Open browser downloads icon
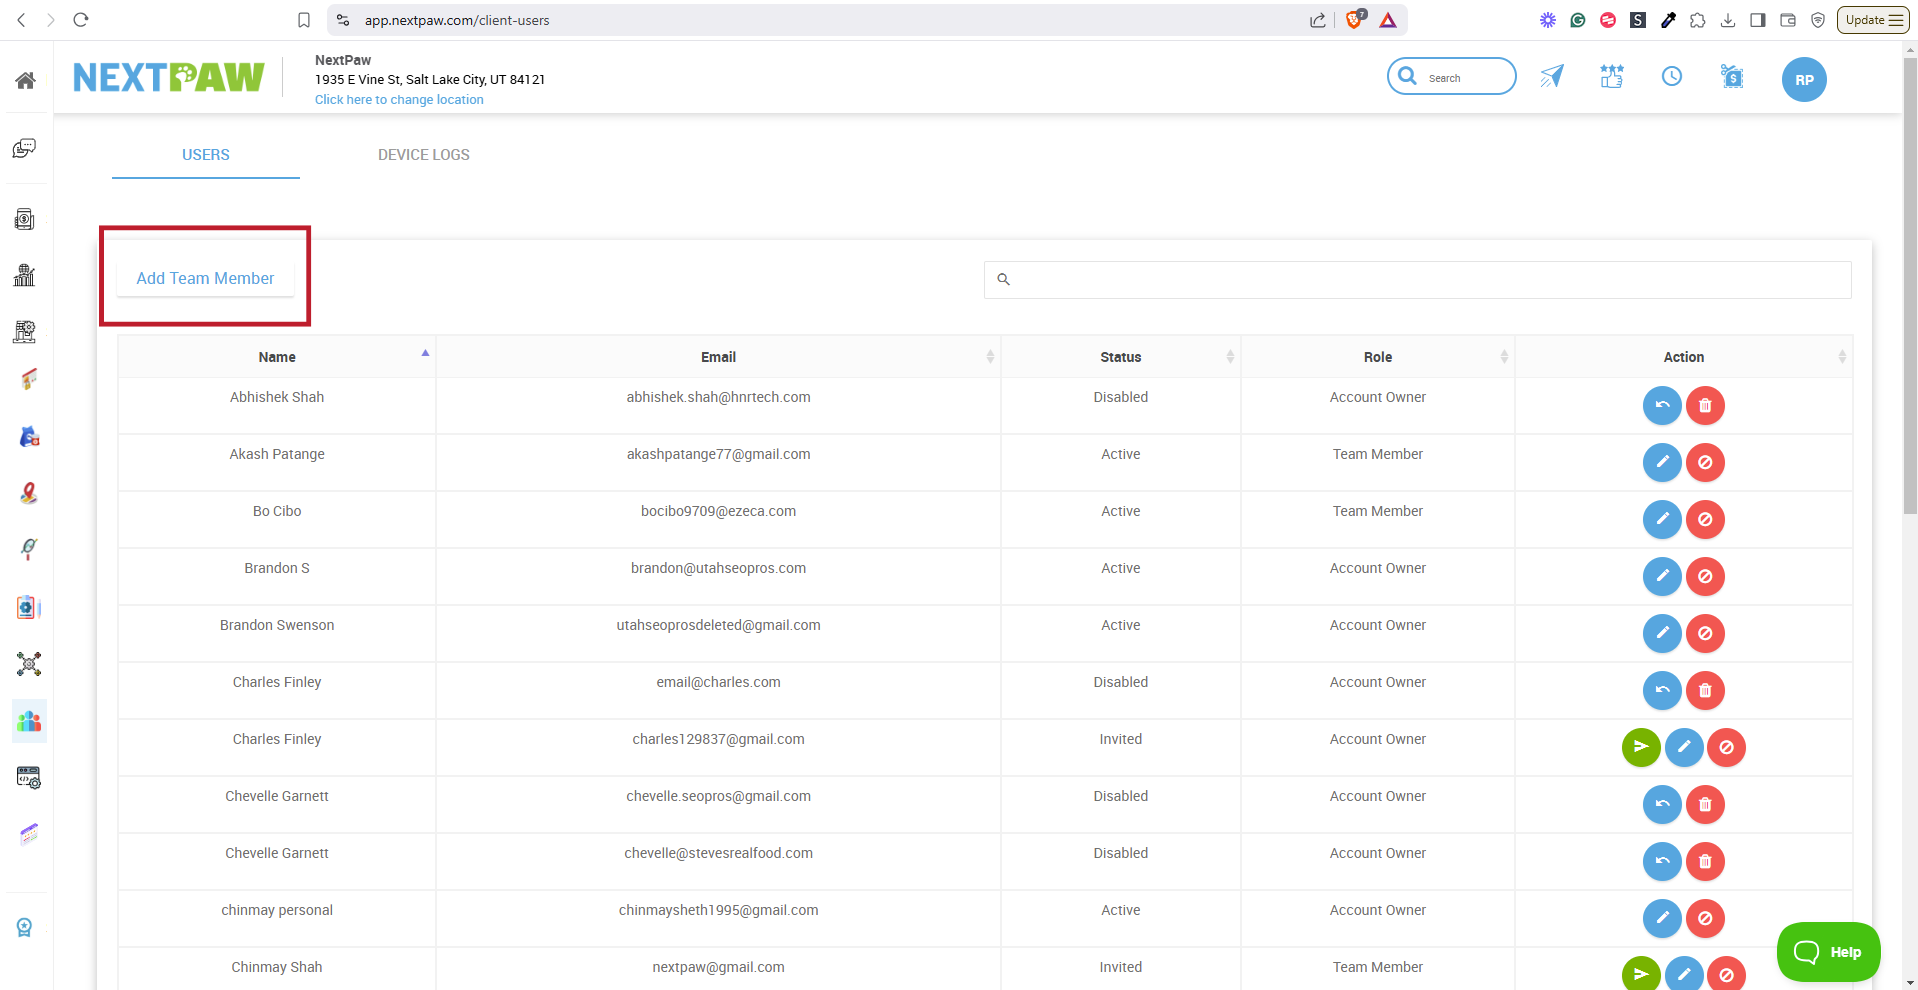 (x=1728, y=20)
